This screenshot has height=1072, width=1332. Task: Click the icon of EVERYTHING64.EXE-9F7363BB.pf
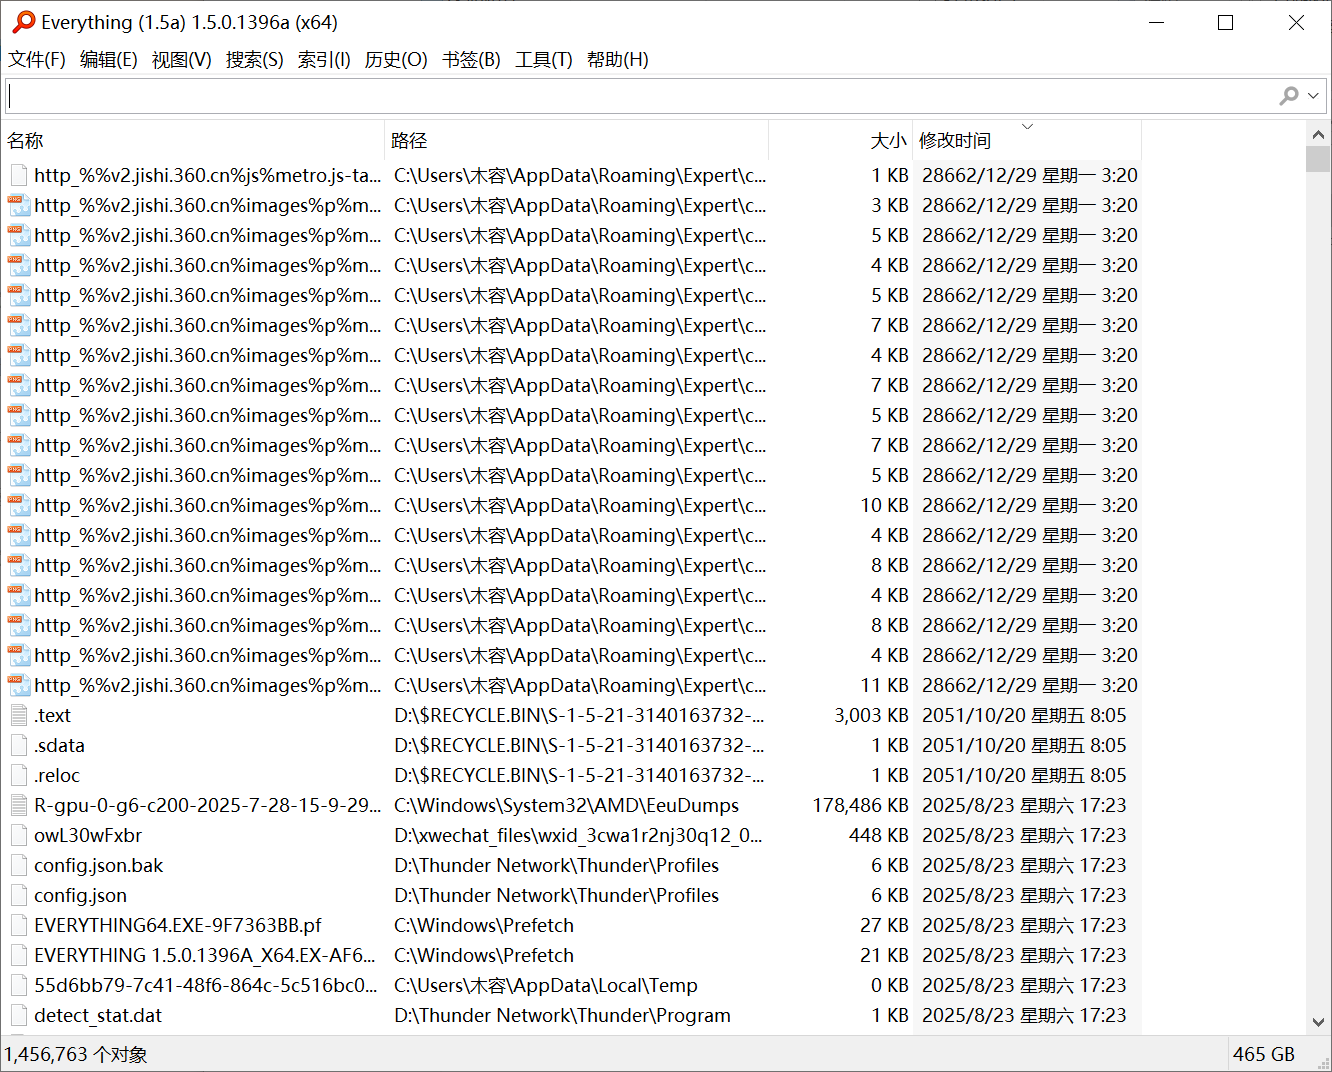click(x=19, y=925)
